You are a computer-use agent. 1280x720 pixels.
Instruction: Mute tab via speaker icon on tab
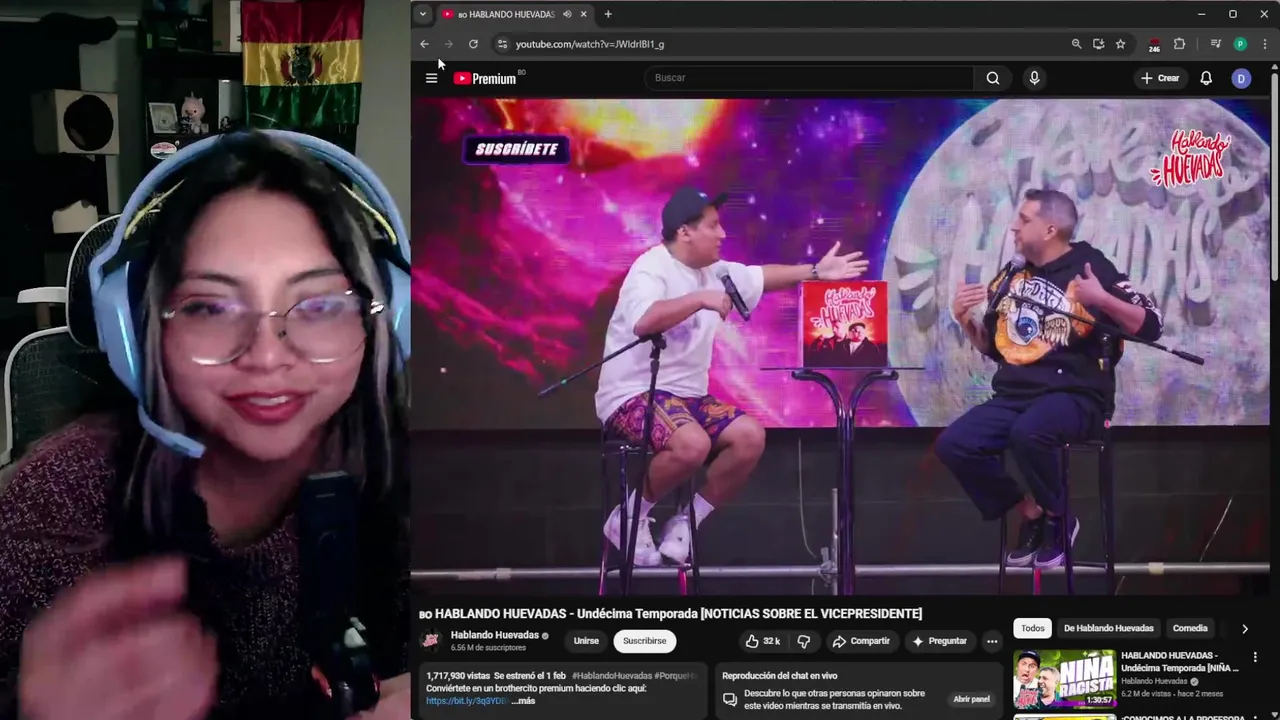point(567,14)
